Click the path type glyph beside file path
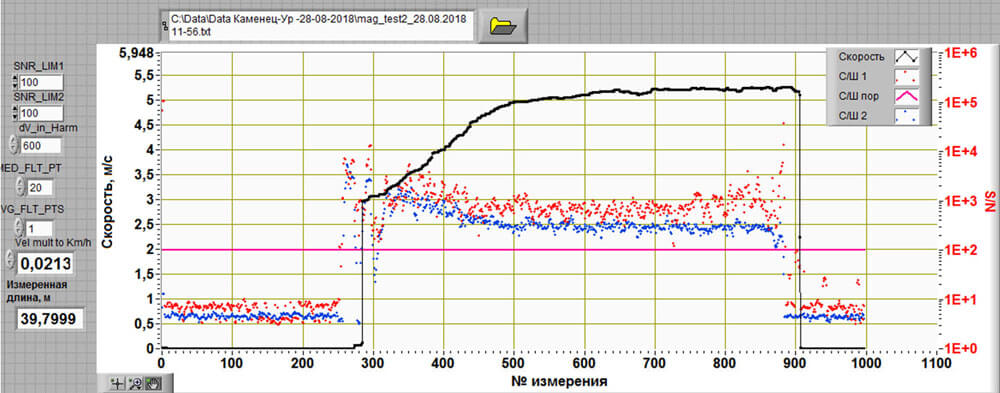This screenshot has width=1000, height=393. (x=165, y=26)
